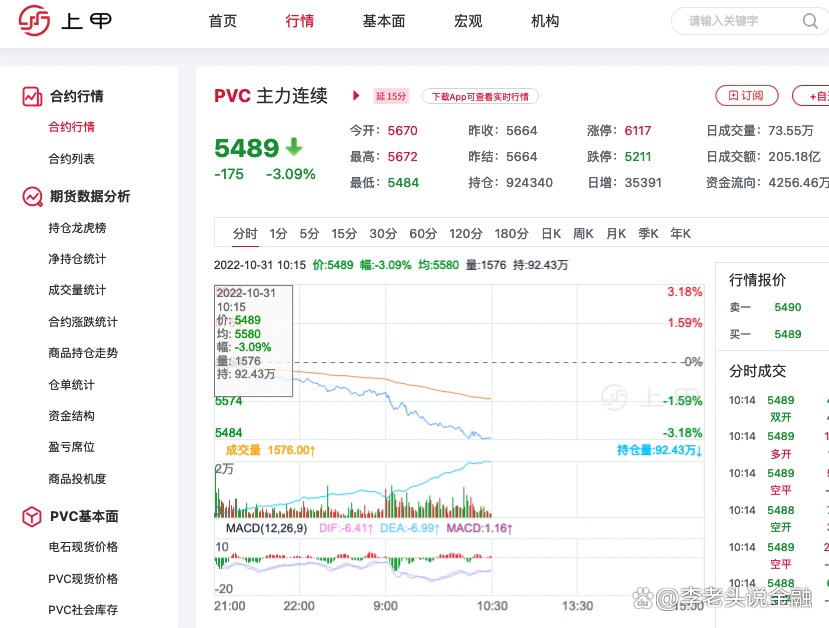829x628 pixels.
Task: Select the 5分 chart tab
Action: point(309,234)
